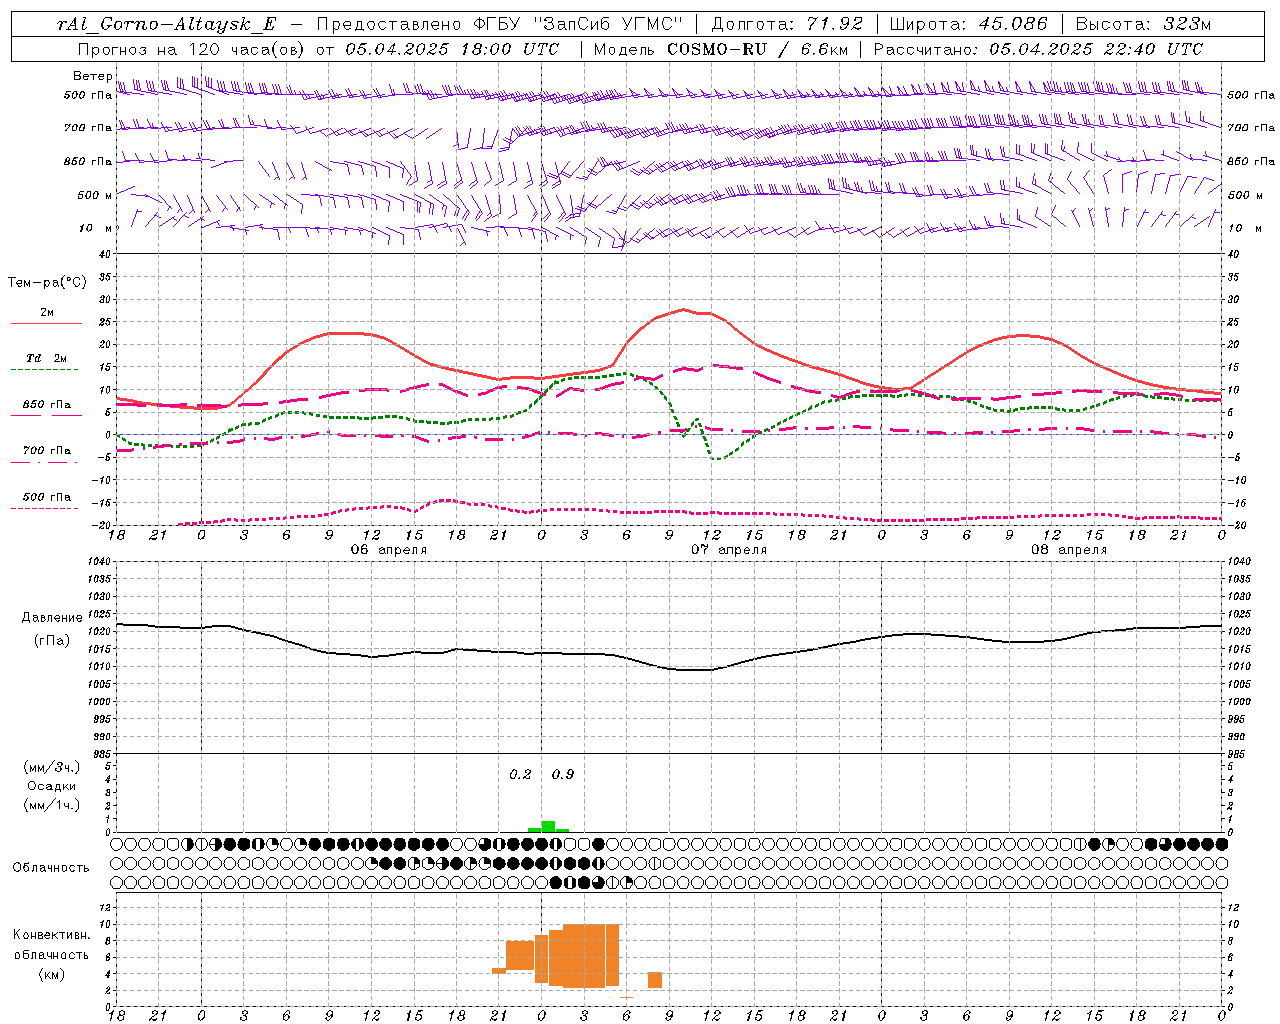Click the 07 апреля date label
The image size is (1280, 1024).
[x=729, y=550]
